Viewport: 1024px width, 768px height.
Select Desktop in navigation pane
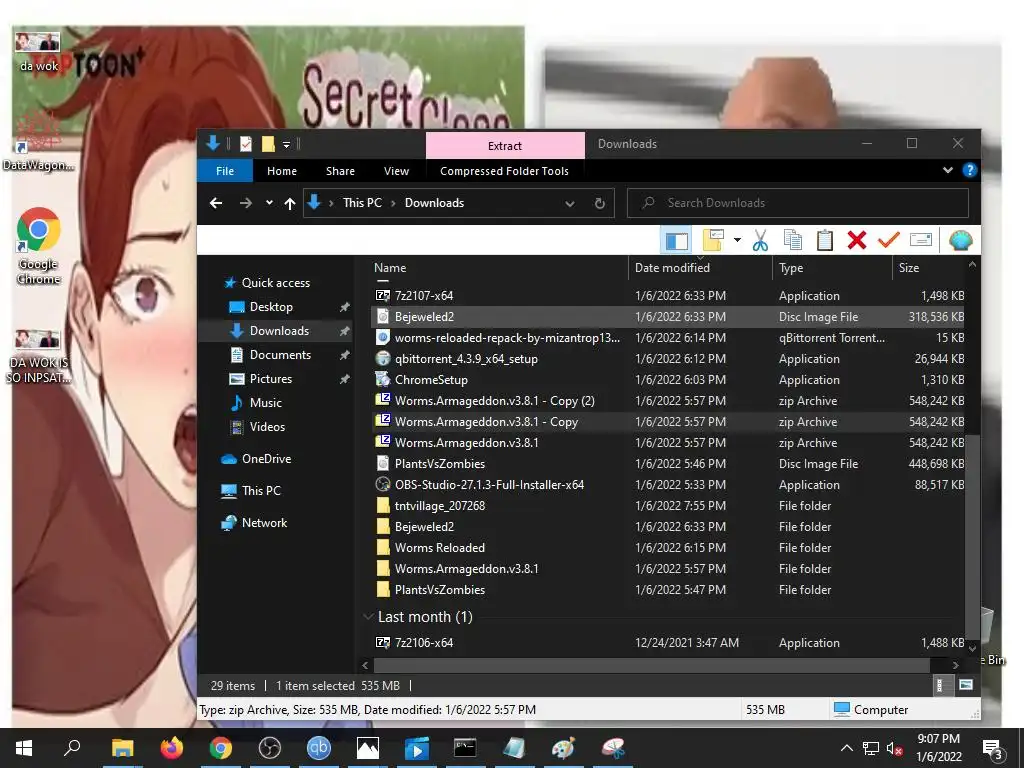coord(271,307)
